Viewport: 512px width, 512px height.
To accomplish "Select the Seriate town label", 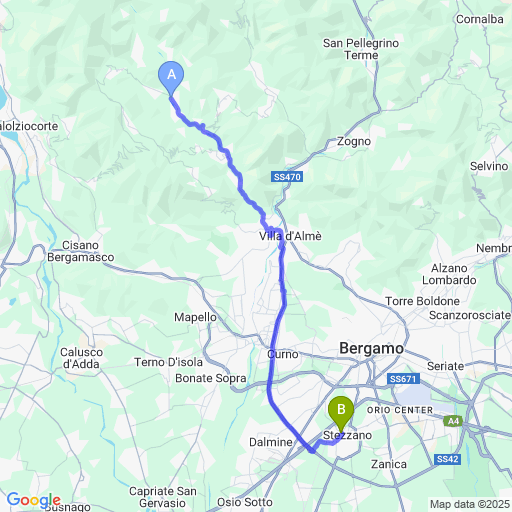I will [446, 366].
